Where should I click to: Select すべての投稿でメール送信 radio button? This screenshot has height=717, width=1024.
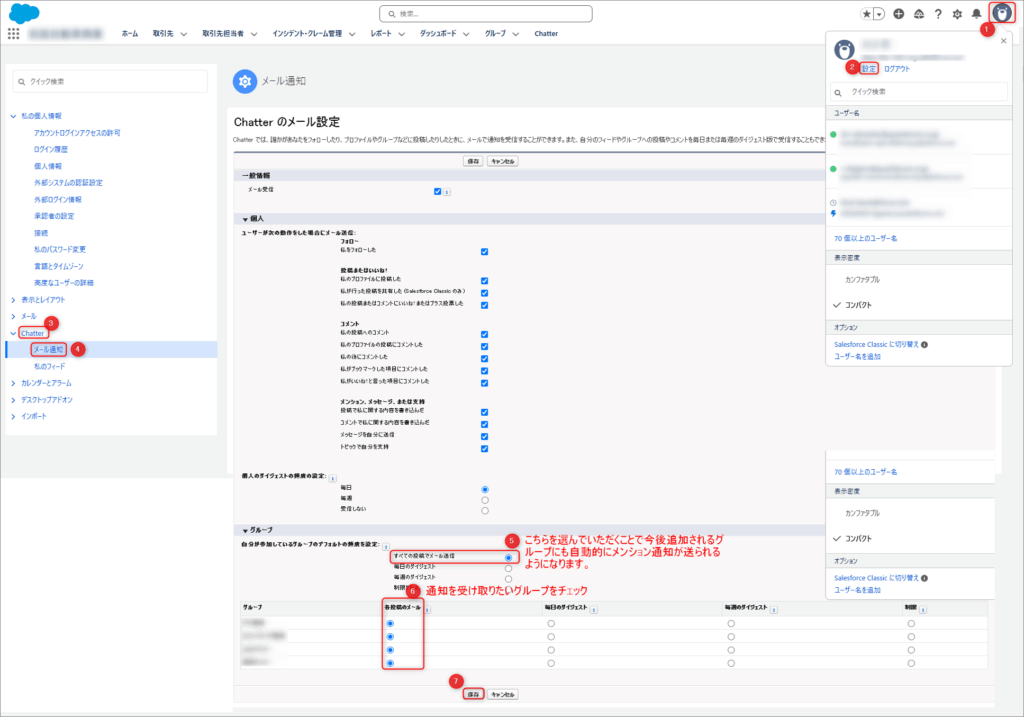[x=509, y=556]
